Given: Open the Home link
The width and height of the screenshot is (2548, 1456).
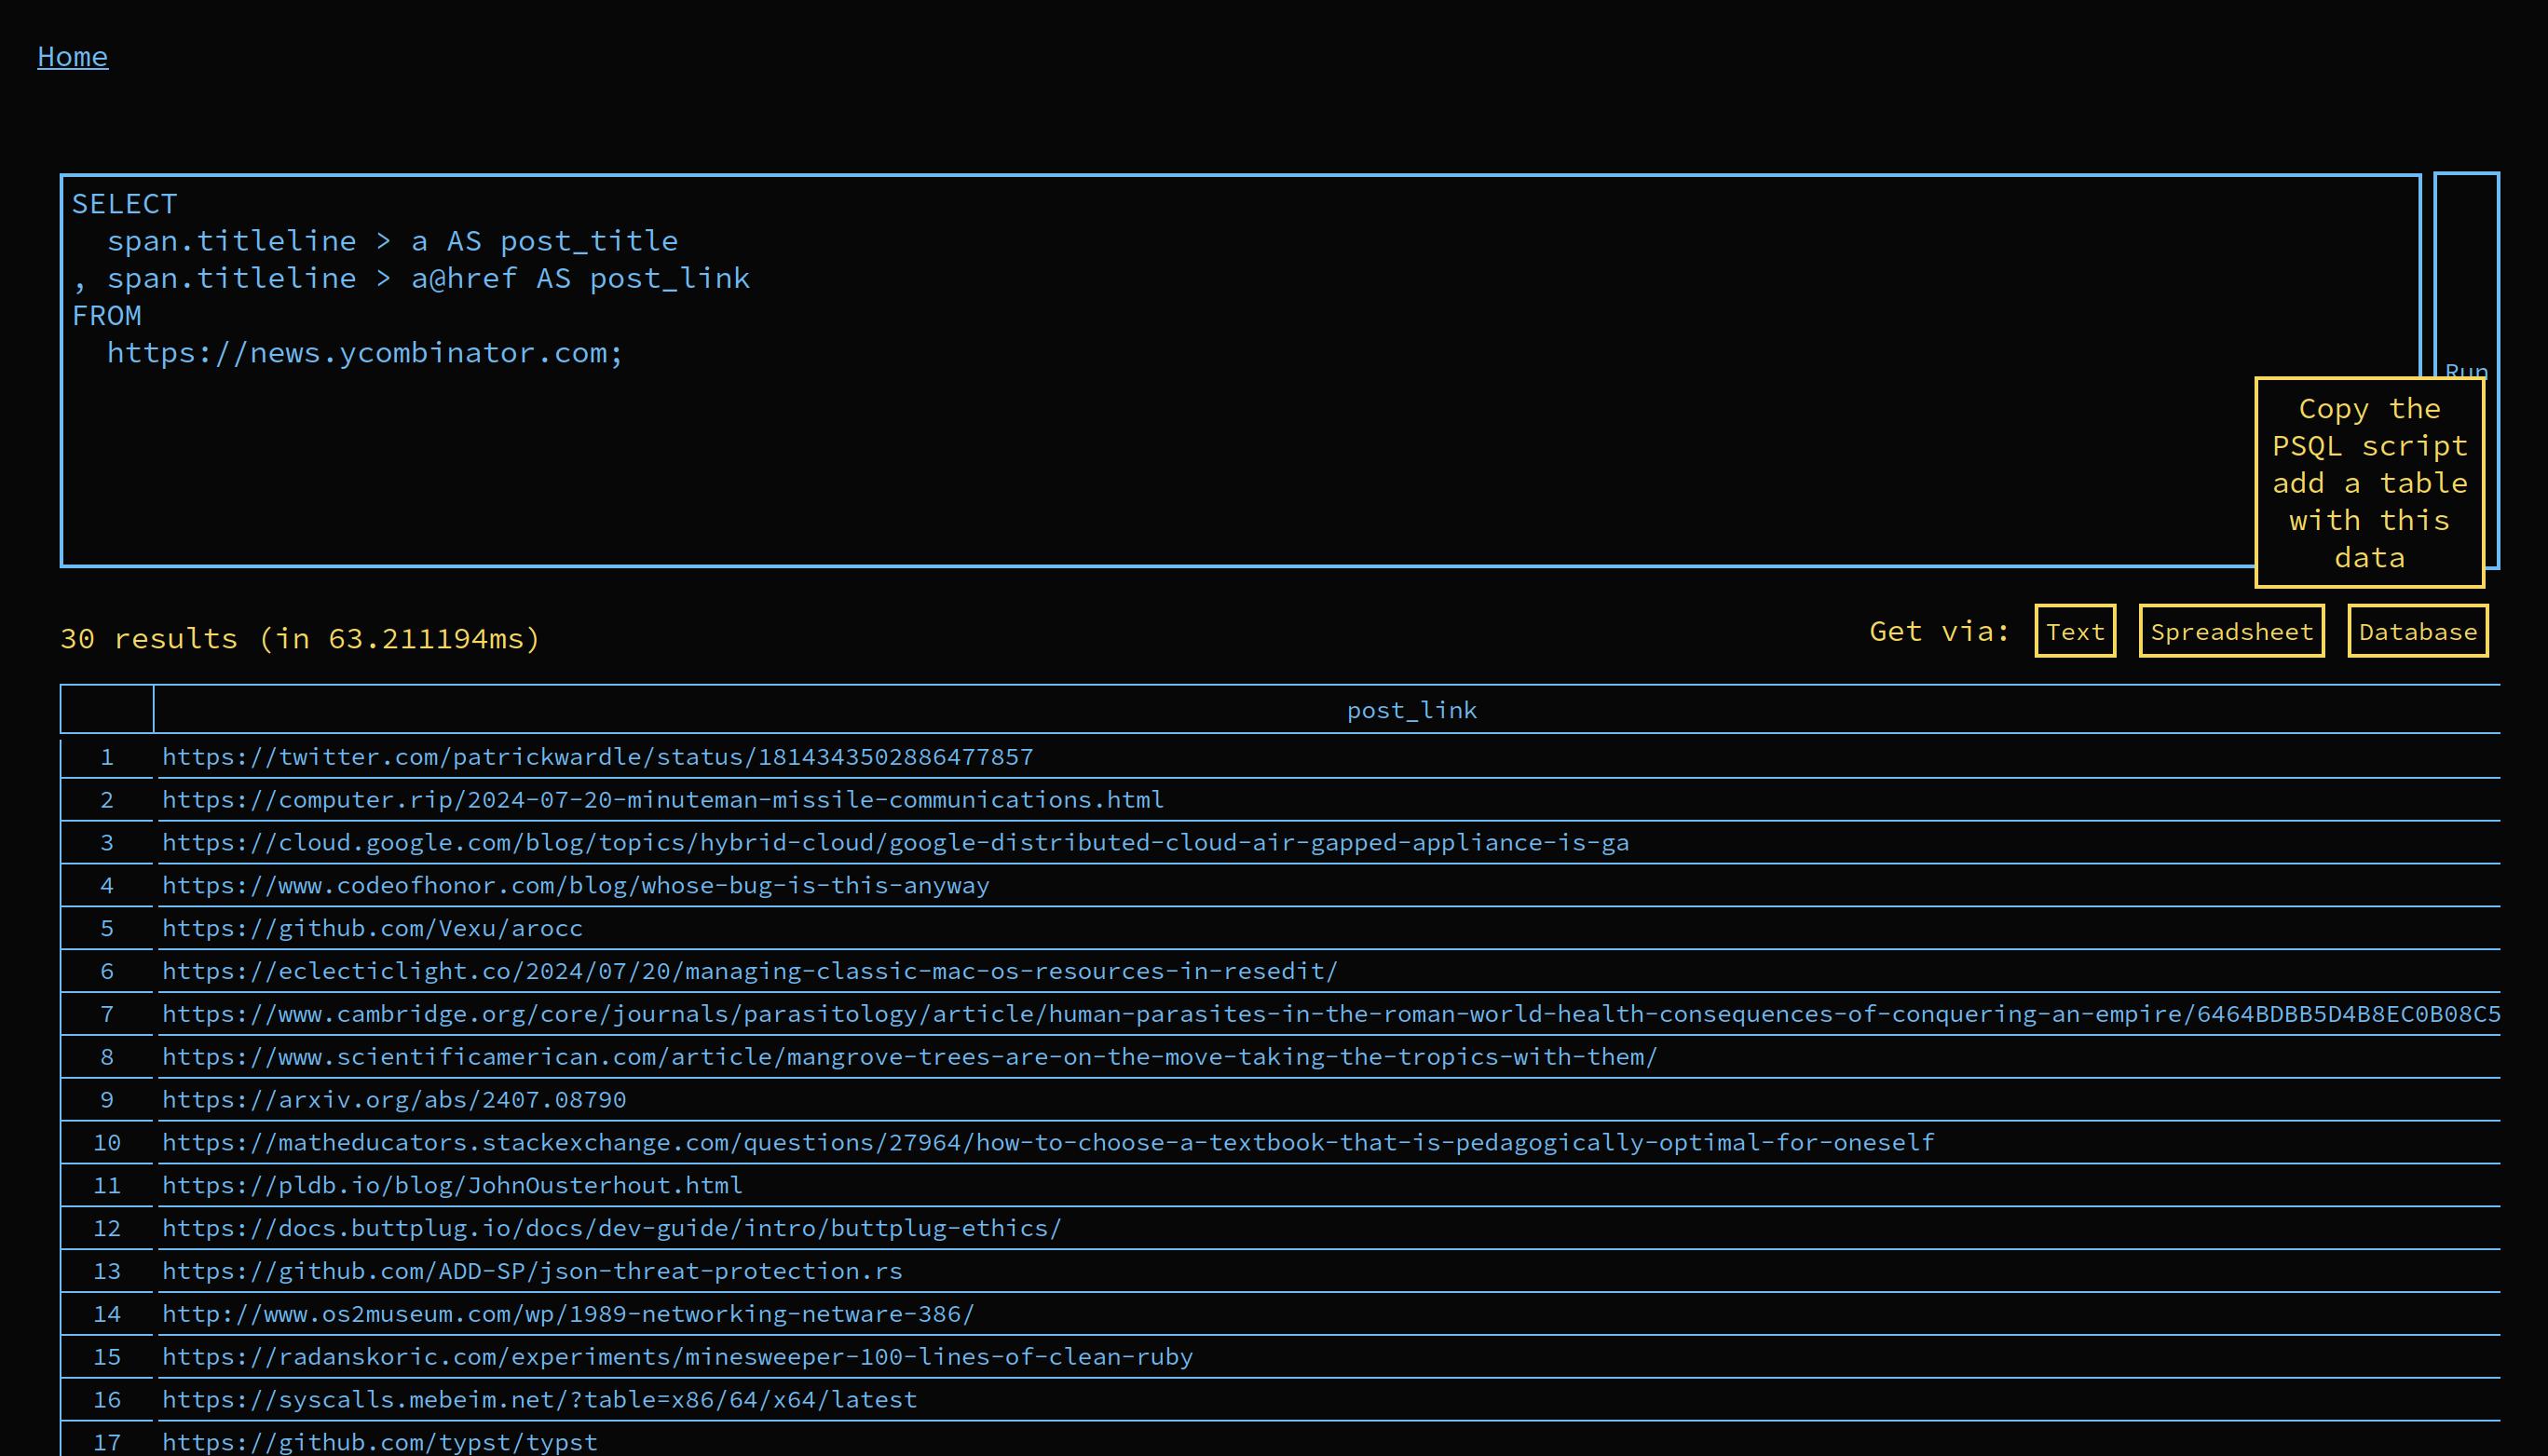Looking at the screenshot, I should pos(72,57).
